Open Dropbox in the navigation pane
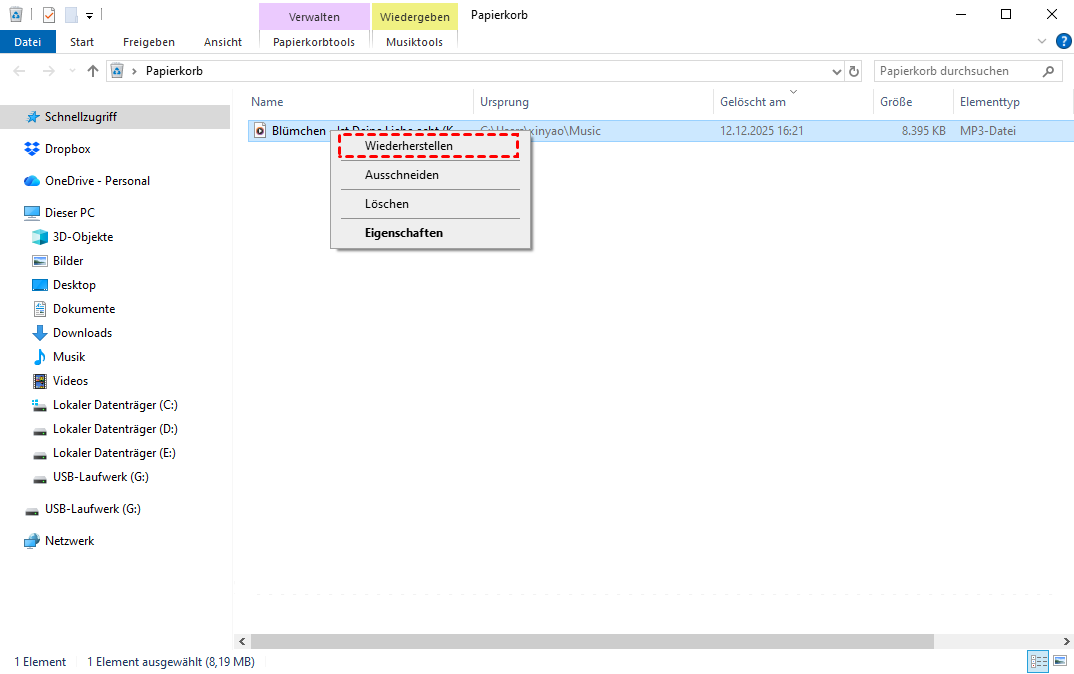The width and height of the screenshot is (1074, 674). (67, 149)
